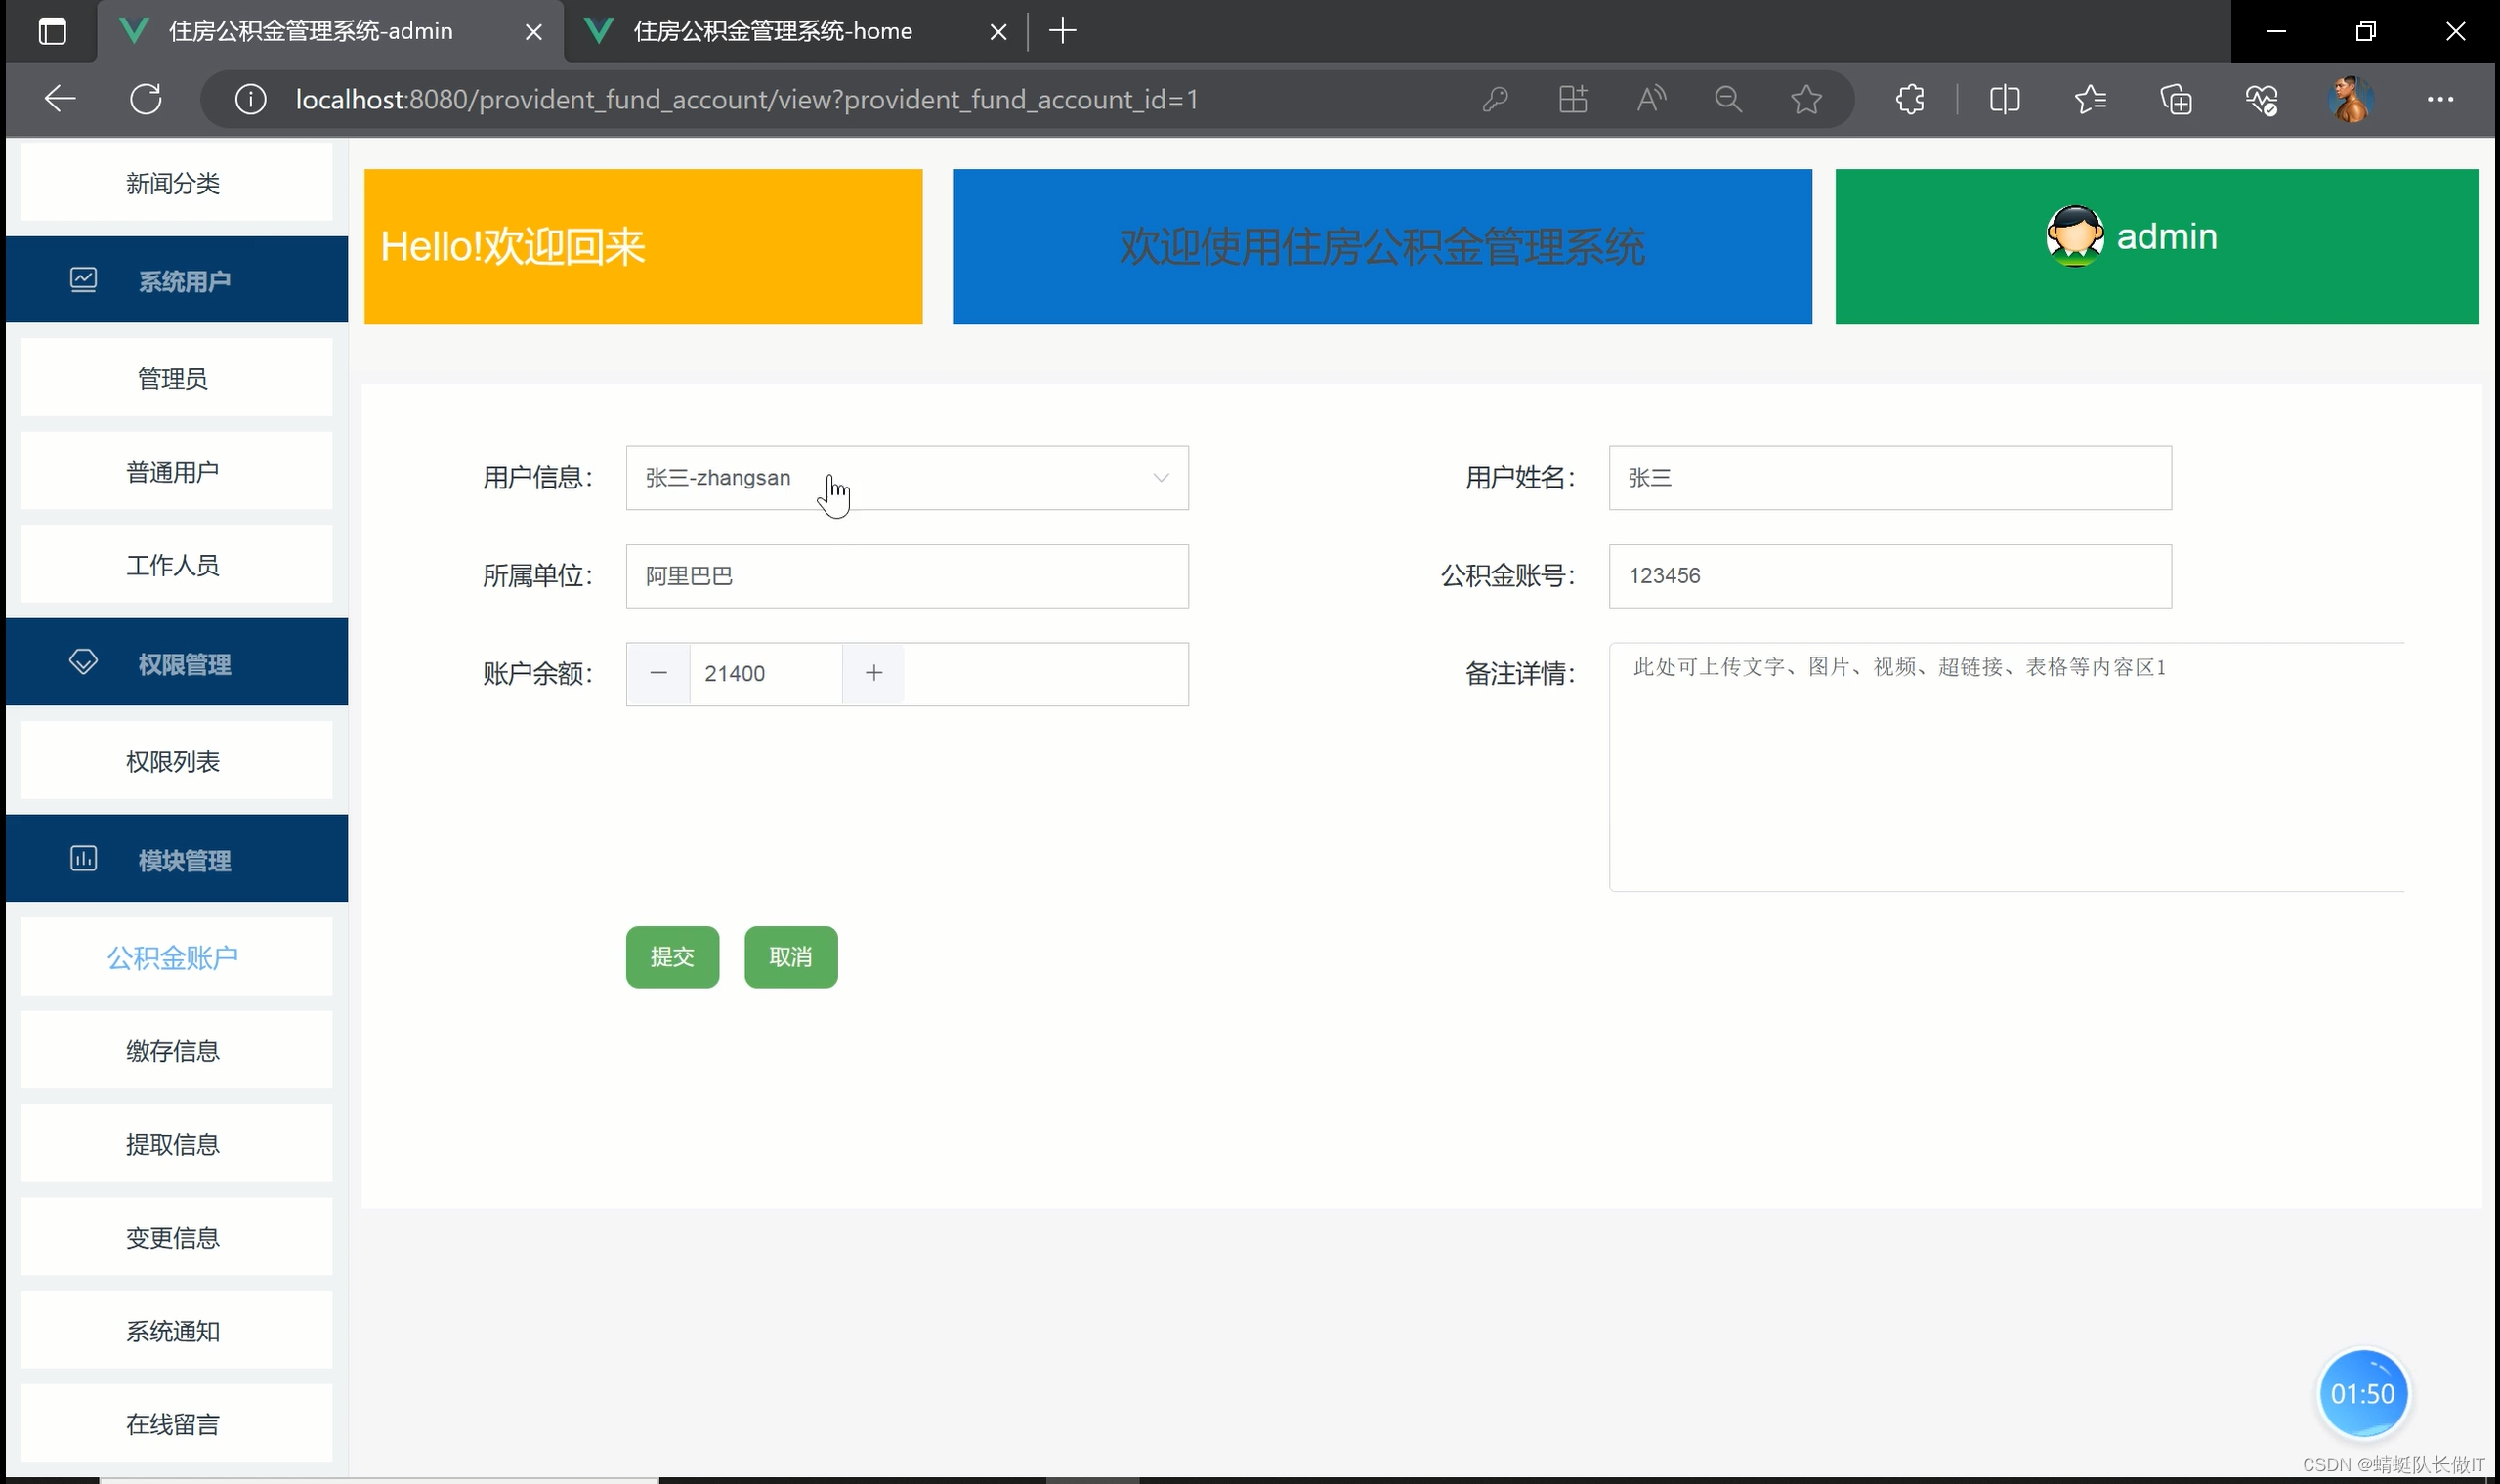Go back using browser back arrow
The width and height of the screenshot is (2500, 1484).
pyautogui.click(x=59, y=98)
